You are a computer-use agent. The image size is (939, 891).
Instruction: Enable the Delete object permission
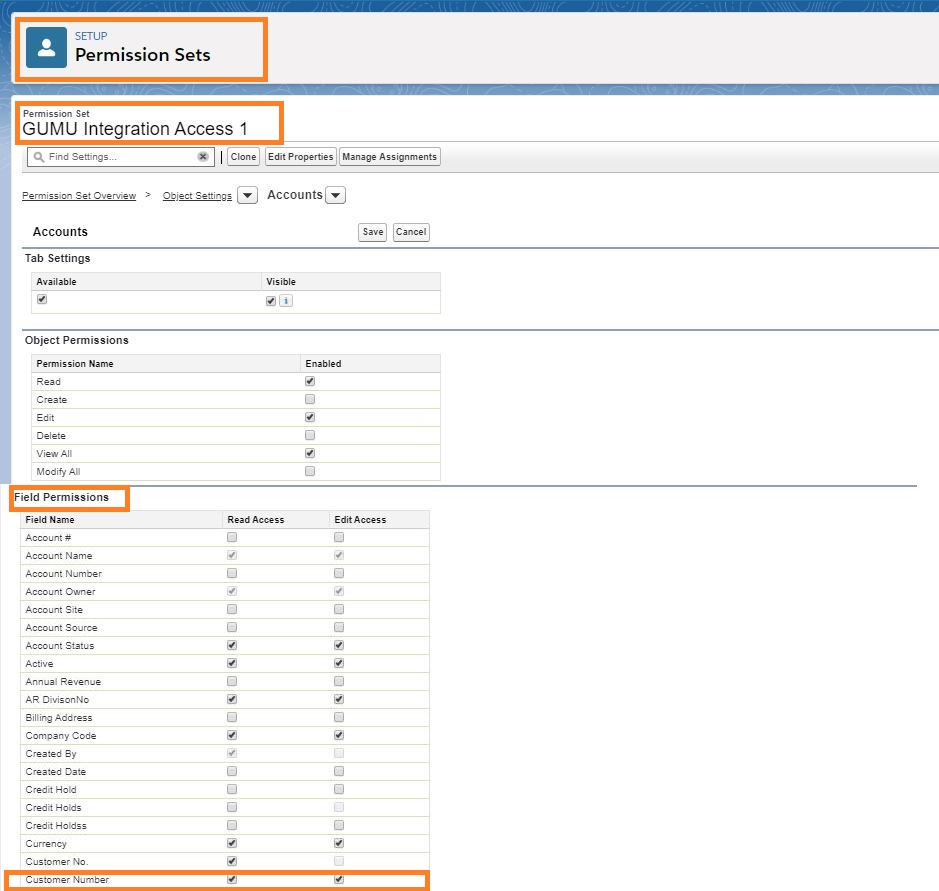310,435
